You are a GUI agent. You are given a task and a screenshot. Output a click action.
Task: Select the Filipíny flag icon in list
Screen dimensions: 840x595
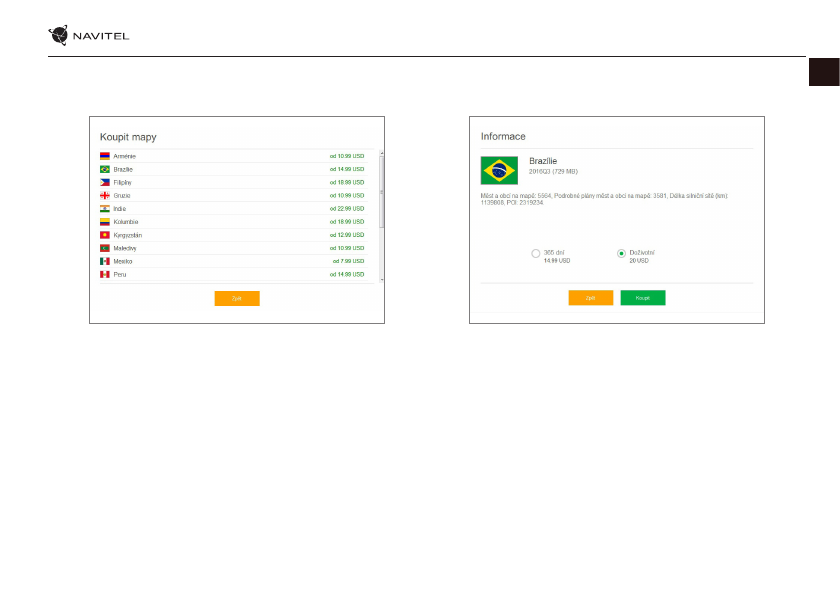tap(104, 182)
